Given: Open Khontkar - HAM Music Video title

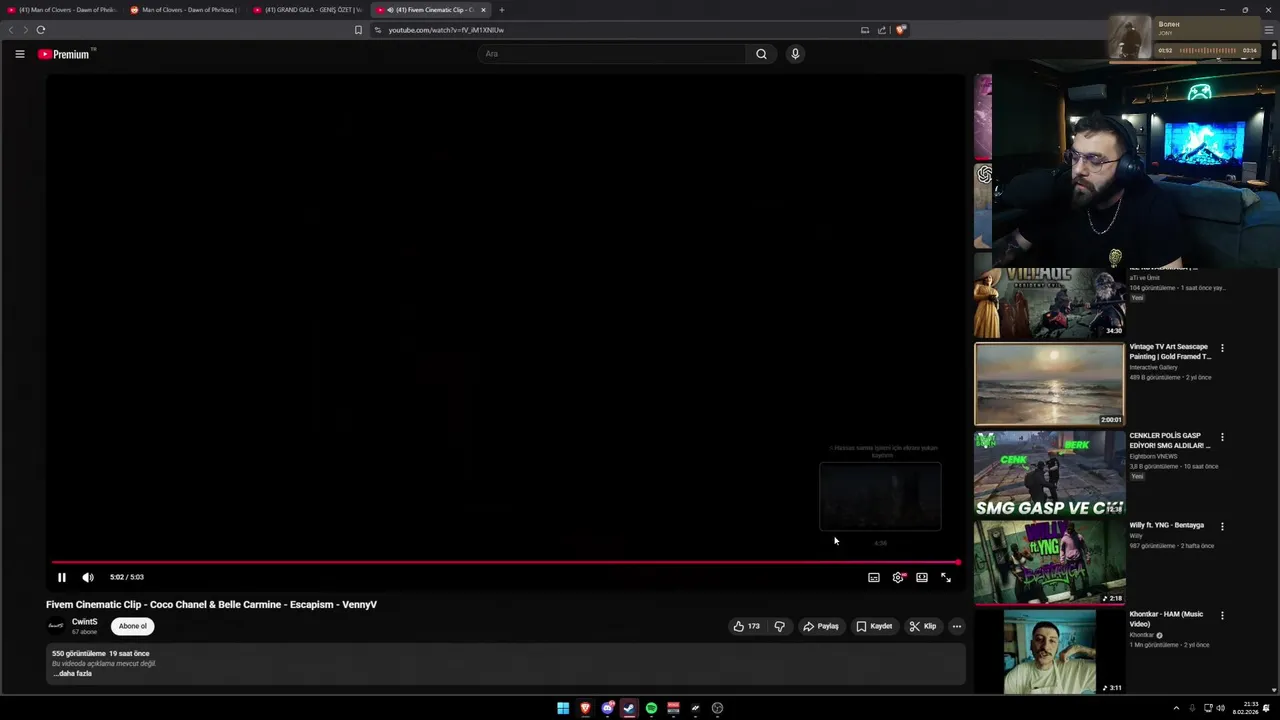Looking at the screenshot, I should pyautogui.click(x=1167, y=619).
